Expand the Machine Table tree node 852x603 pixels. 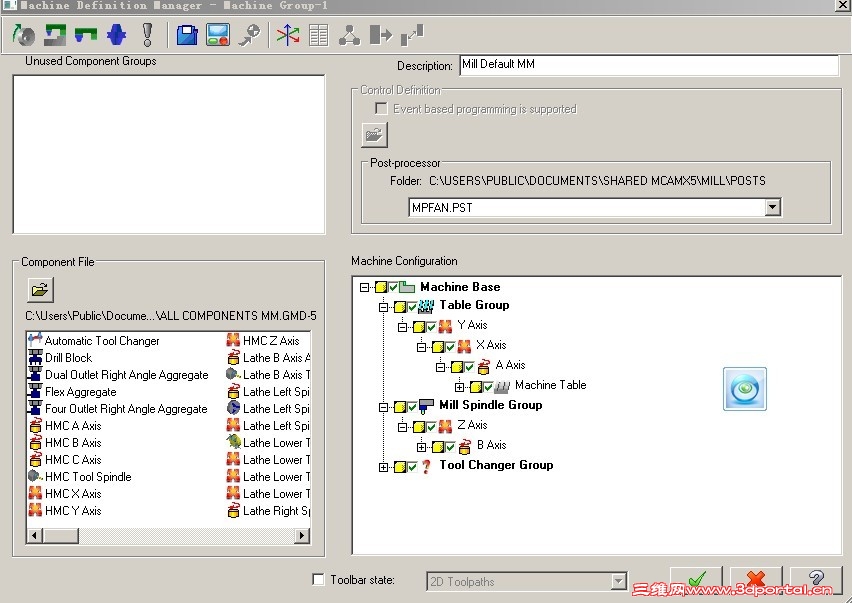click(460, 387)
